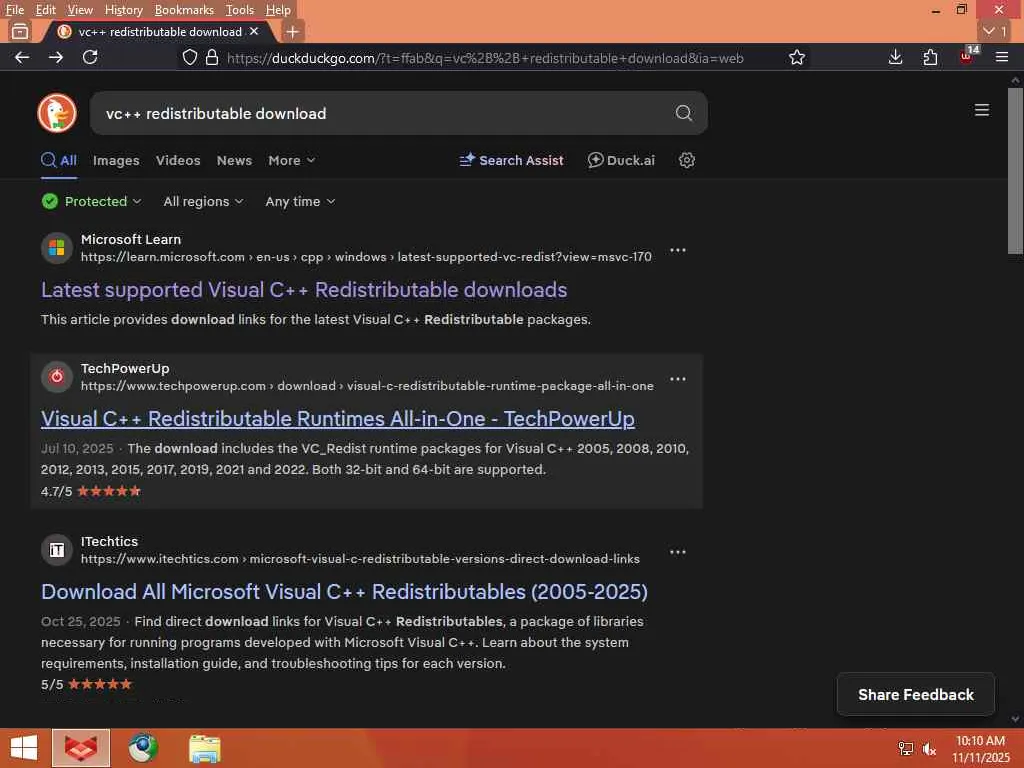Open Search Assist
Screen dimensions: 1024x768
[511, 160]
